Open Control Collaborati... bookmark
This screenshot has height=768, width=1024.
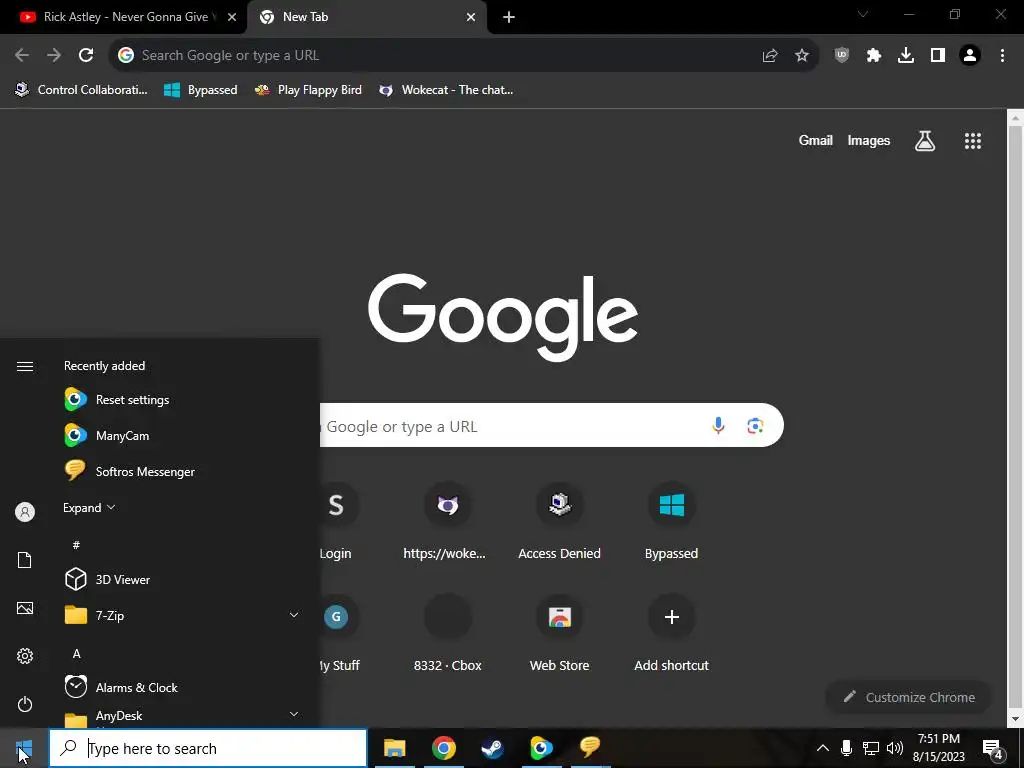pyautogui.click(x=82, y=90)
